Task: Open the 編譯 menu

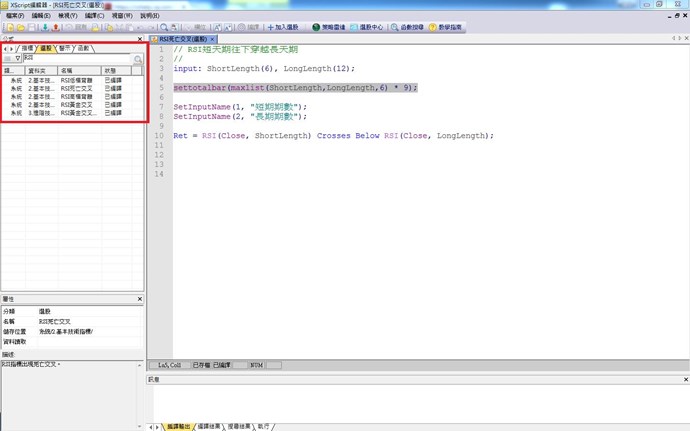Action: click(92, 16)
